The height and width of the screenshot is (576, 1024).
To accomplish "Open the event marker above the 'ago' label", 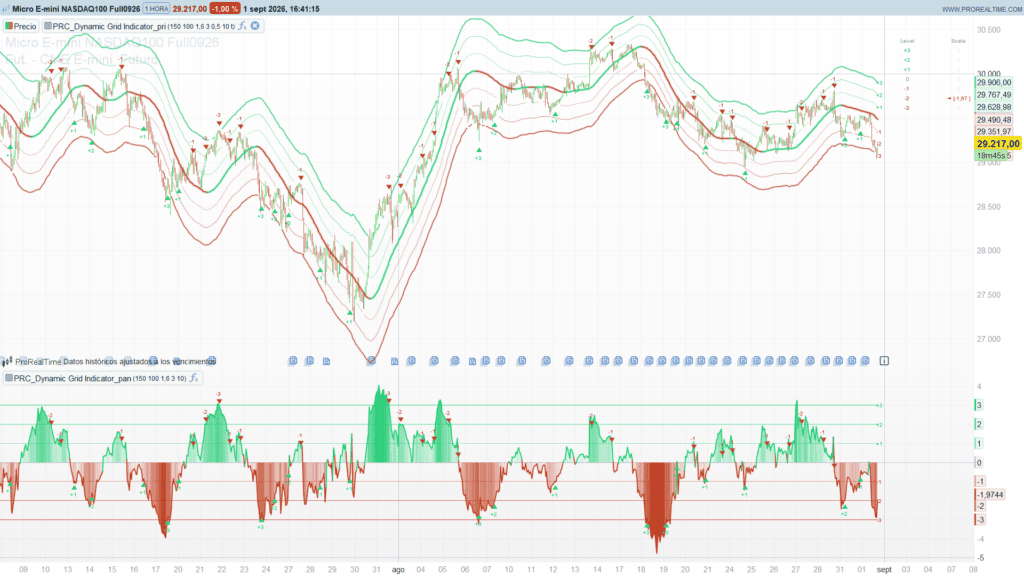I will [x=394, y=361].
